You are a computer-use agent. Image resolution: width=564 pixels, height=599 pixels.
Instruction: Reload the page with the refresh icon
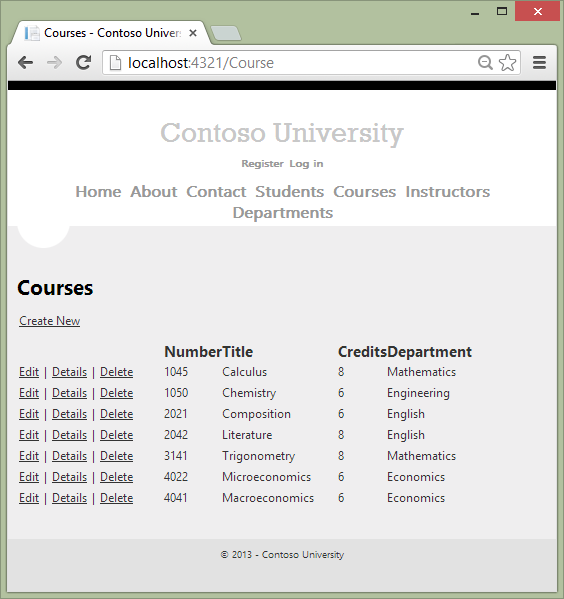point(83,63)
